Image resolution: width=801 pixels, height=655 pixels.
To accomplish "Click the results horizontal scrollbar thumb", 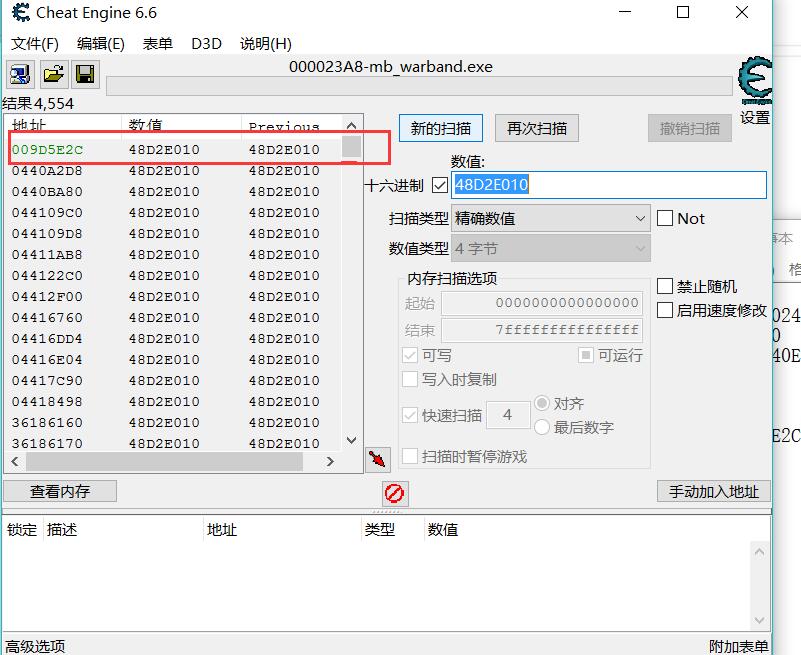I will tap(164, 462).
